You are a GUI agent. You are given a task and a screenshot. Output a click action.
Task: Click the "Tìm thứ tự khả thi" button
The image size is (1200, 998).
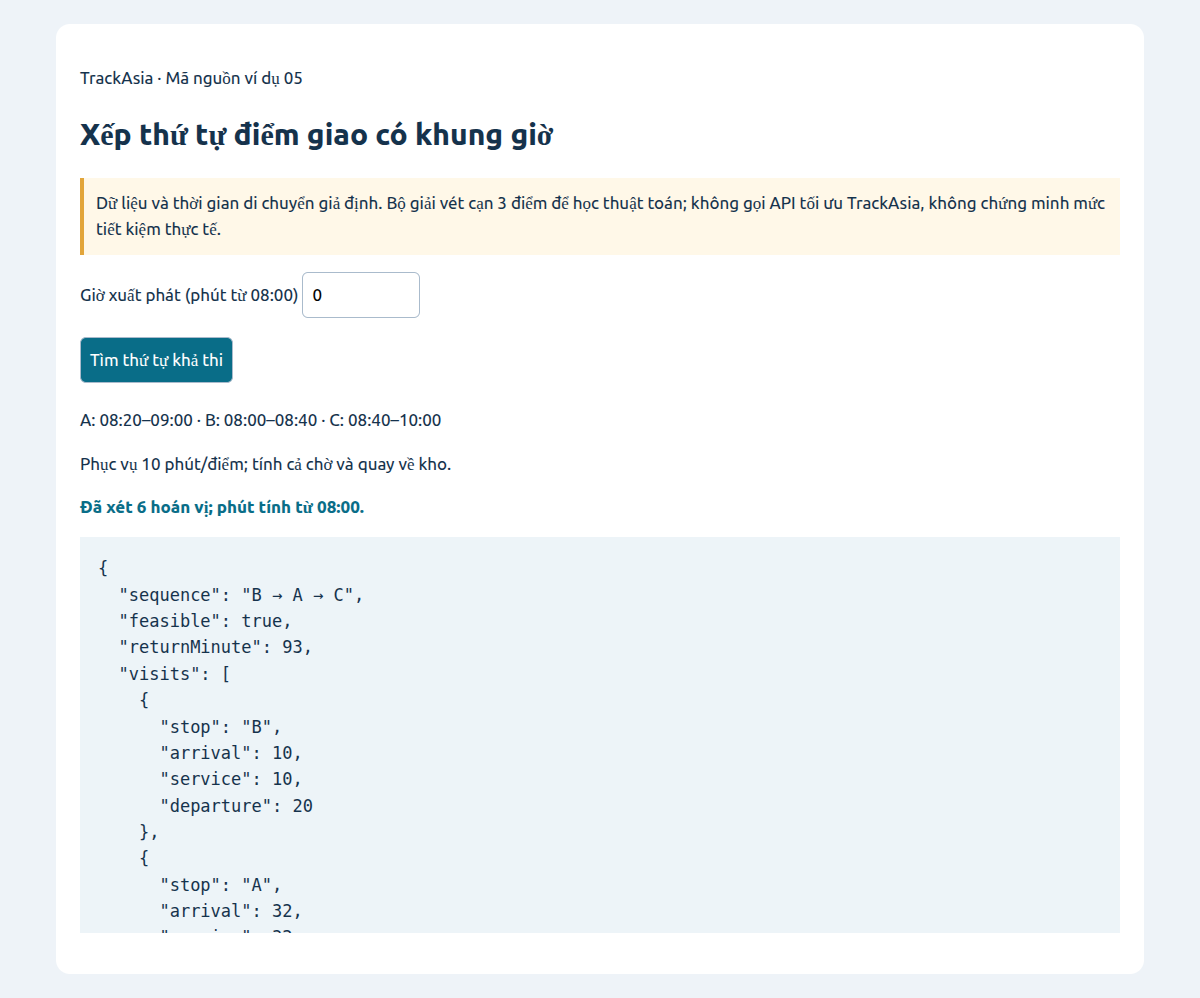156,360
